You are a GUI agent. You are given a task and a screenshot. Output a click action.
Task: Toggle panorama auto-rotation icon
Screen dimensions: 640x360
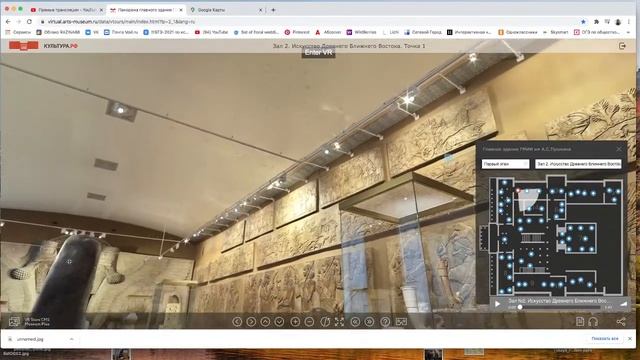325,322
